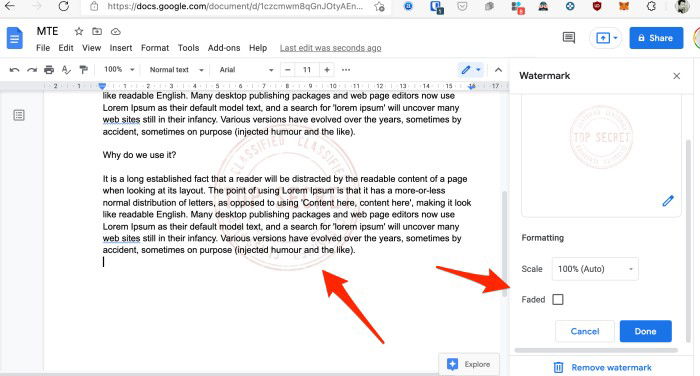Viewport: 700px width, 376px height.
Task: Click the red shield extension icon
Action: click(597, 6)
